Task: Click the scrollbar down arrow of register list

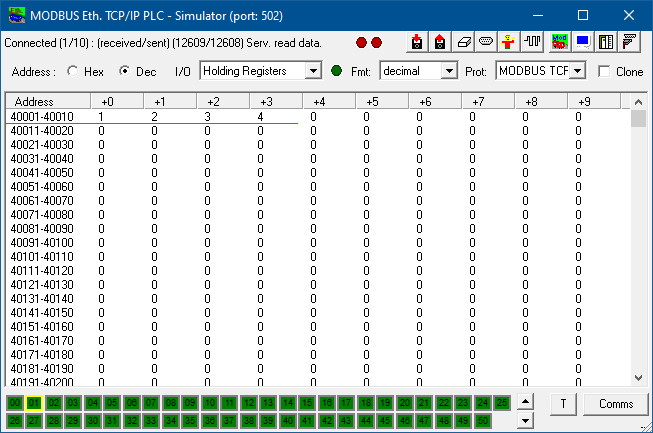Action: 638,378
